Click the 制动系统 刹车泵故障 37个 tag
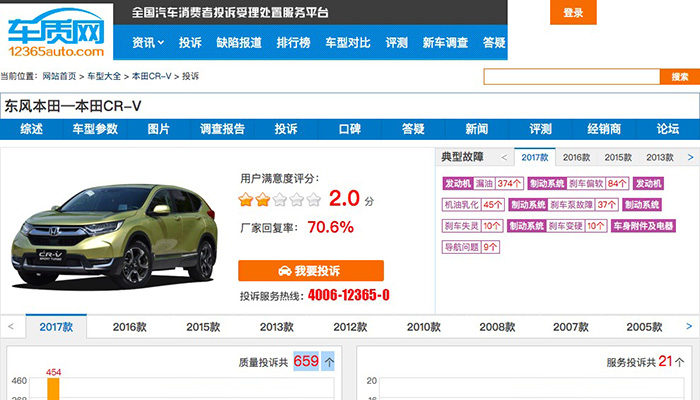The image size is (700, 400). click(563, 205)
